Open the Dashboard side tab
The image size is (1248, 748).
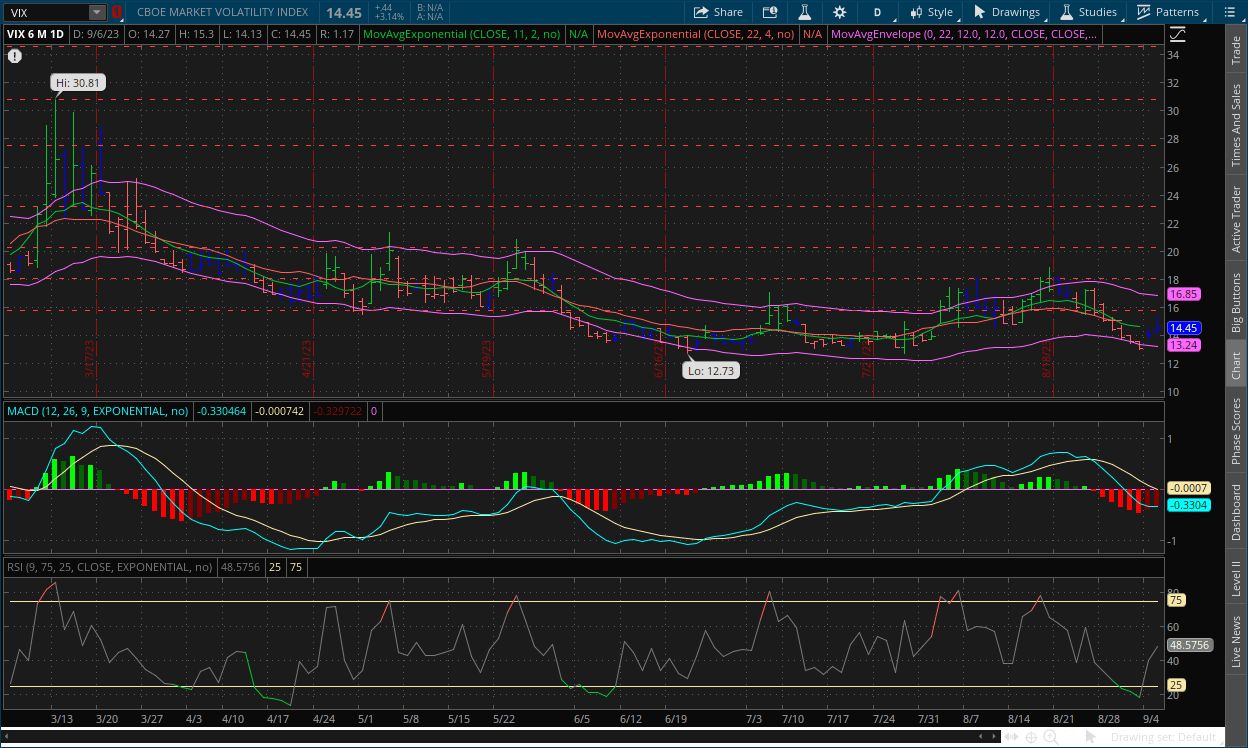point(1236,513)
